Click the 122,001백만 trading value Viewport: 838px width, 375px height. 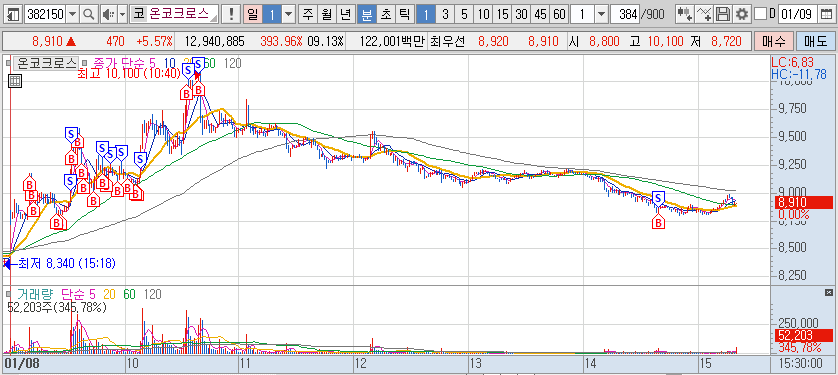392,41
